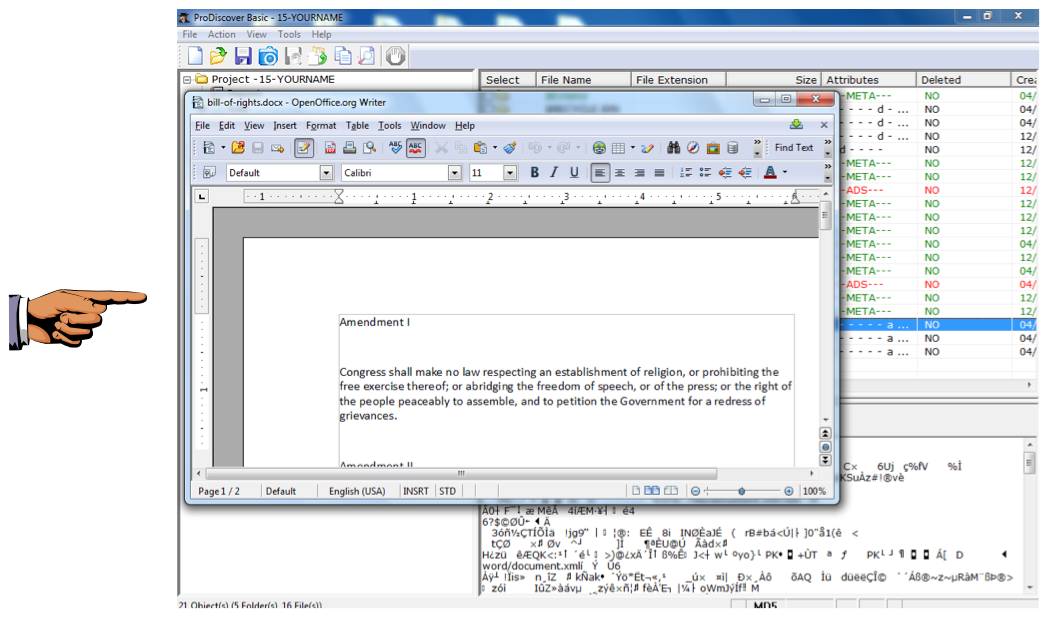Open Find & Replace binoculars in Writer
This screenshot has width=1050, height=622.
(674, 148)
